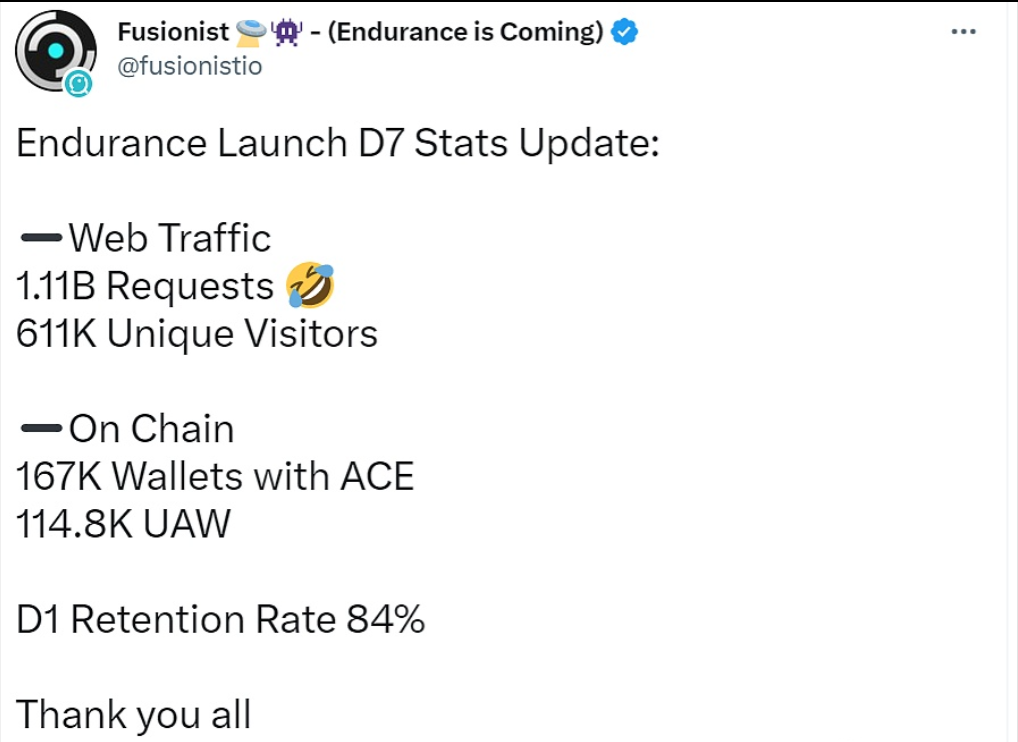Click the Fusionist display name
This screenshot has width=1018, height=742.
coord(173,32)
